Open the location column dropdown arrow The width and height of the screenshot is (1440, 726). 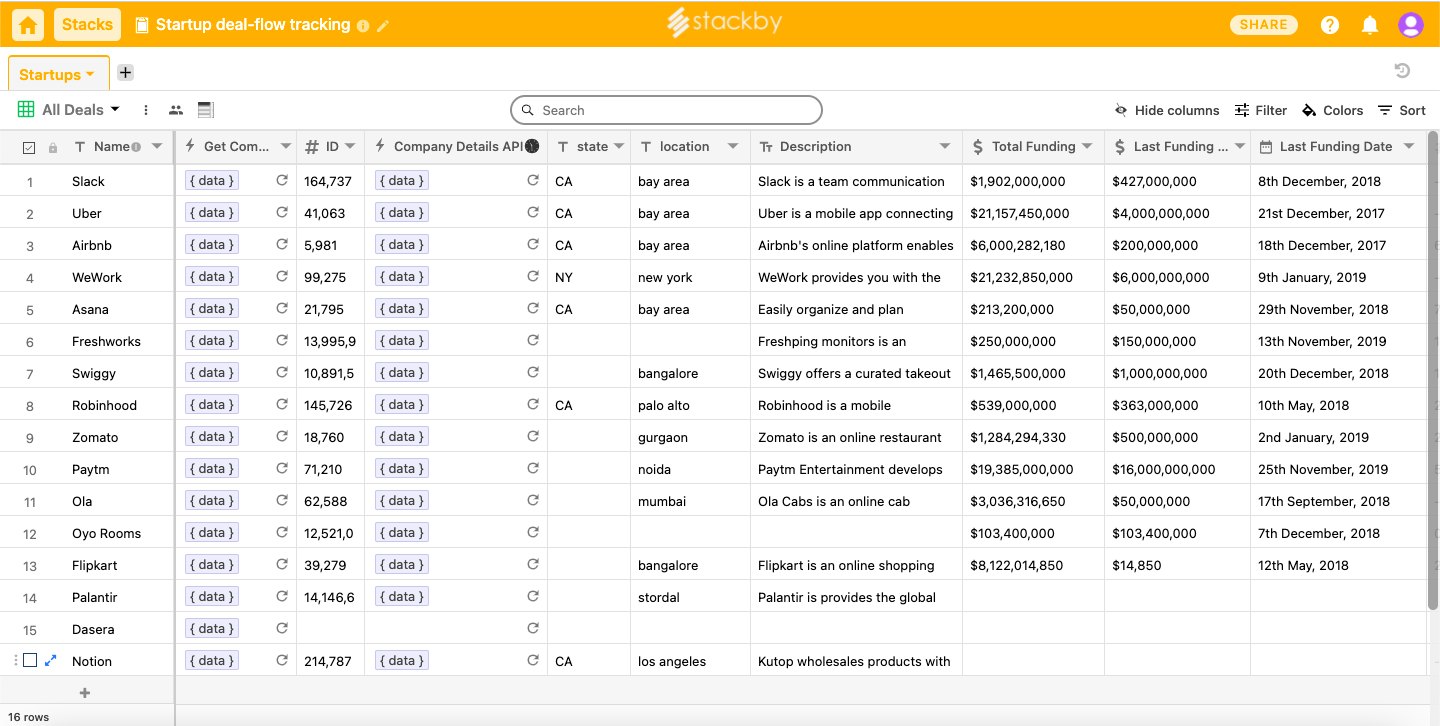click(x=733, y=147)
